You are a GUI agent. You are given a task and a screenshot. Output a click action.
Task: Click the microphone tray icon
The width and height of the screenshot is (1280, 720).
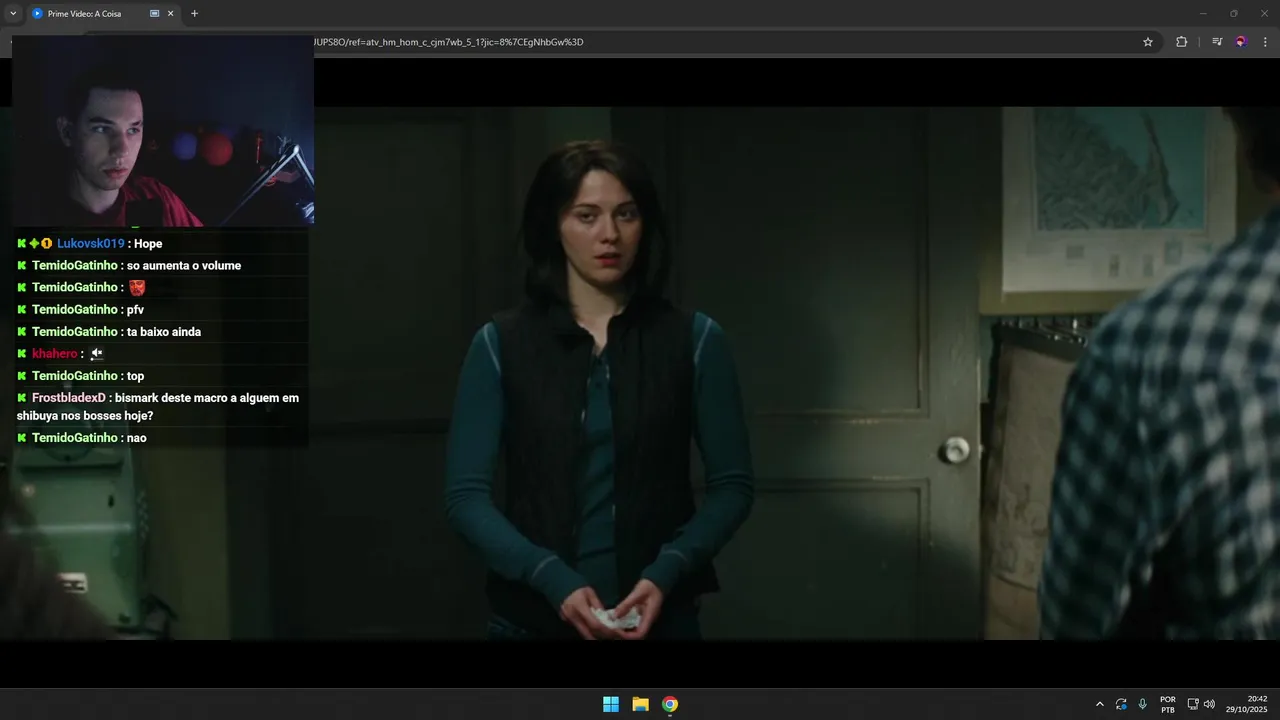point(1143,704)
